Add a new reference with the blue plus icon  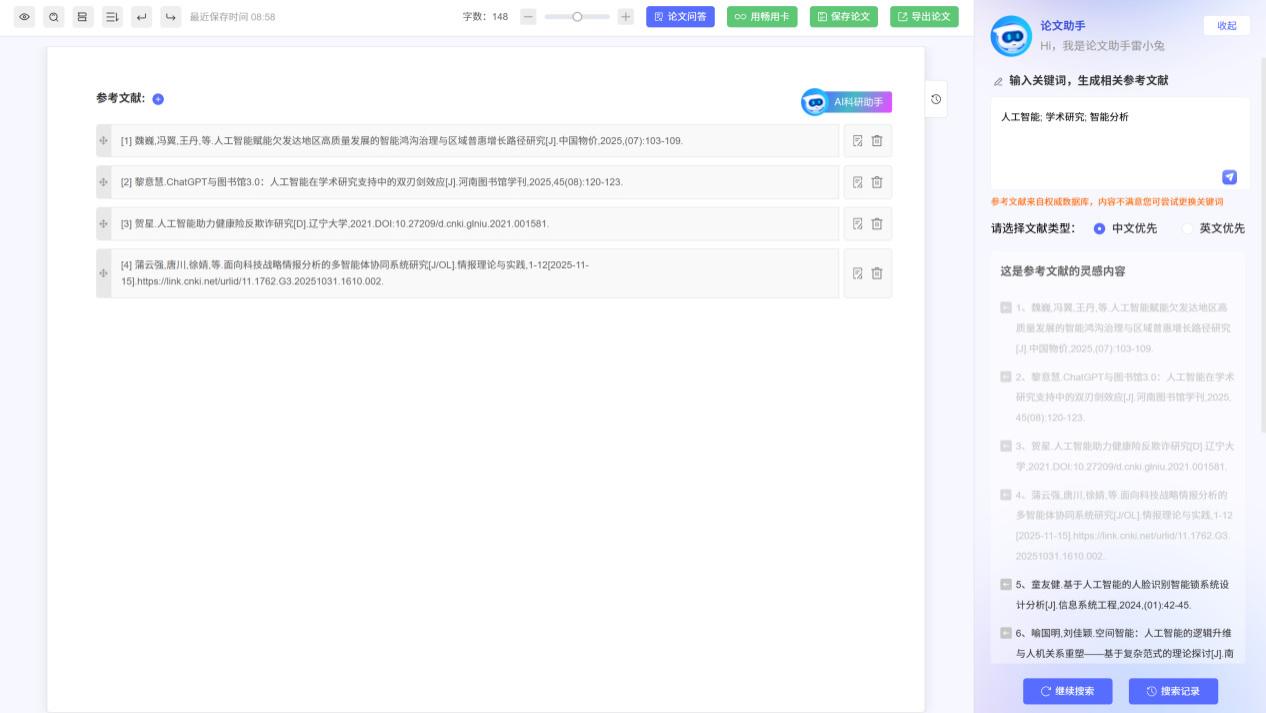[x=157, y=99]
